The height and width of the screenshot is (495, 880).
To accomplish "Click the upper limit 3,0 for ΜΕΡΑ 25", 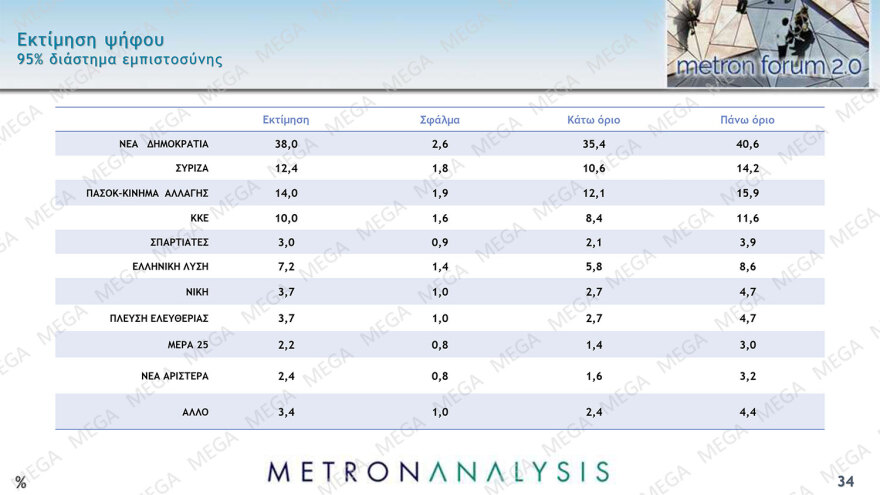I will (x=748, y=345).
